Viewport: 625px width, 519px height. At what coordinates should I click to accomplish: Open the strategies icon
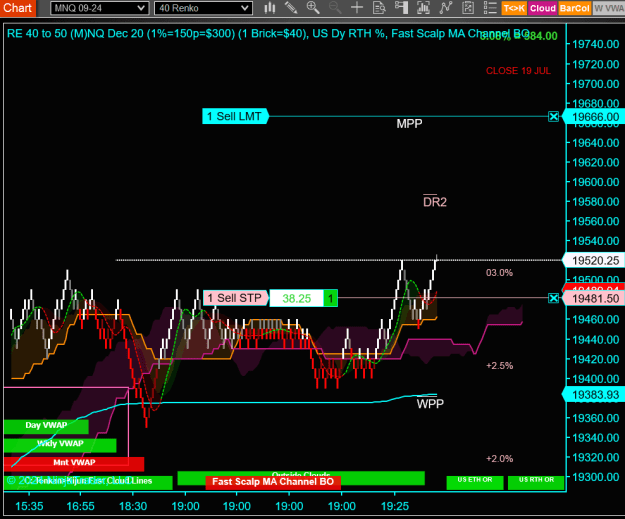446,8
